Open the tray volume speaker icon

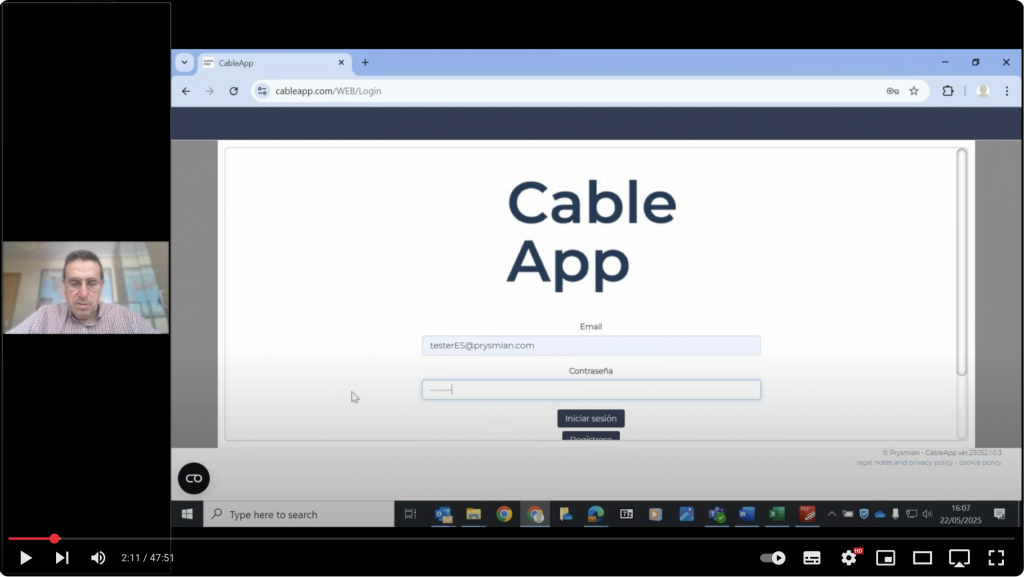coord(927,514)
